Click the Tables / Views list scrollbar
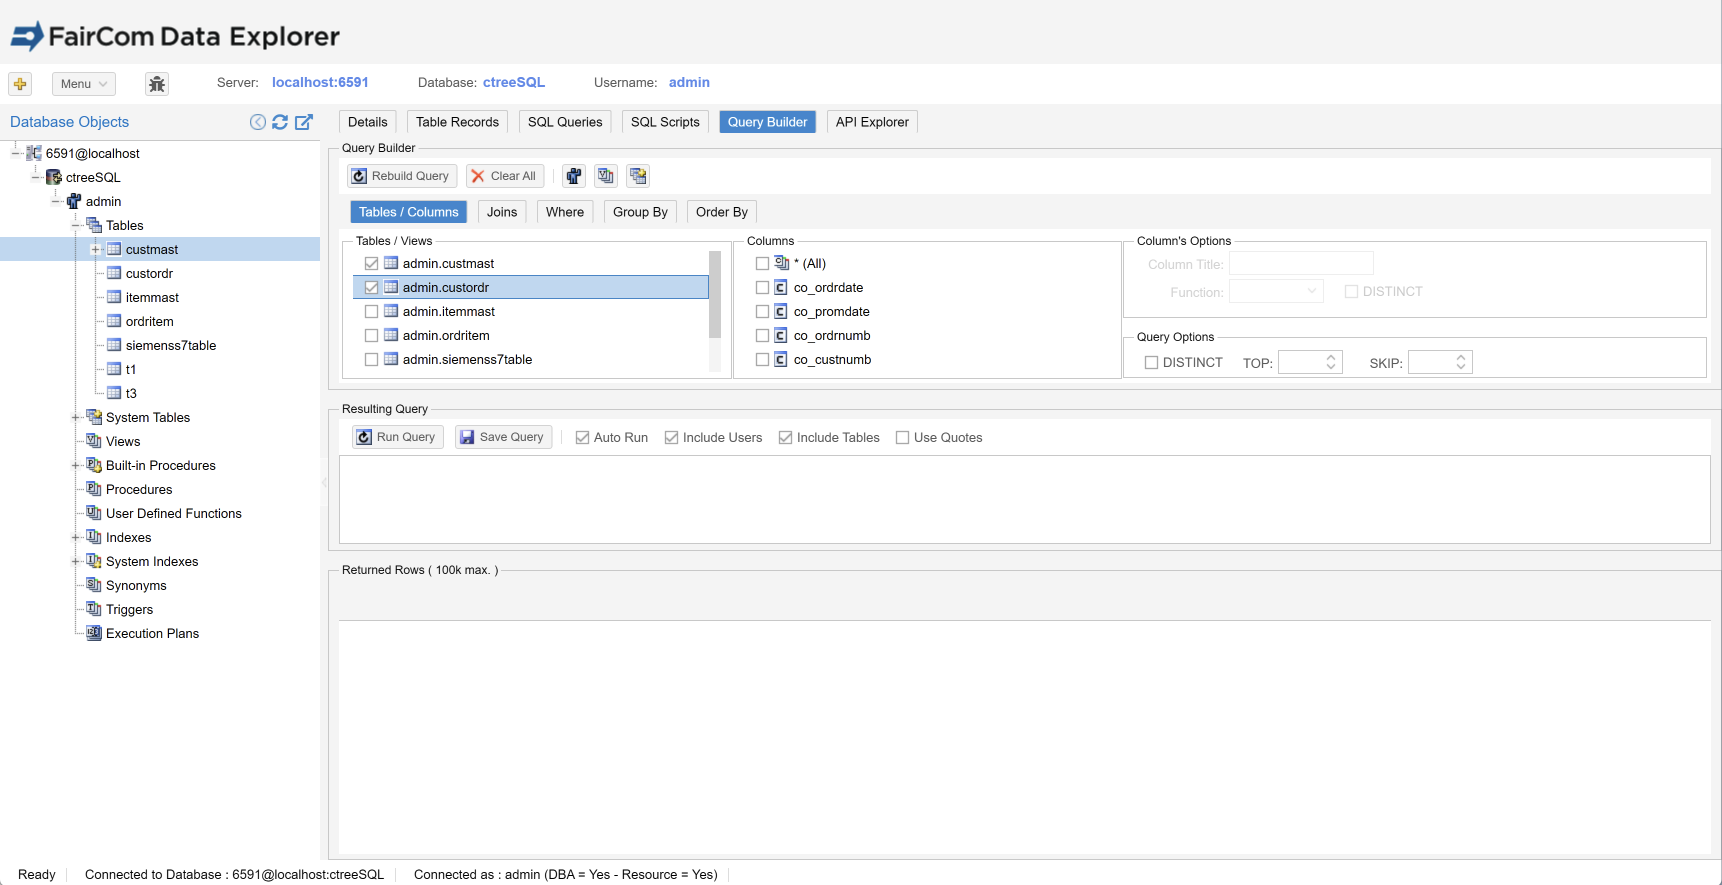The width and height of the screenshot is (1722, 885). point(715,295)
